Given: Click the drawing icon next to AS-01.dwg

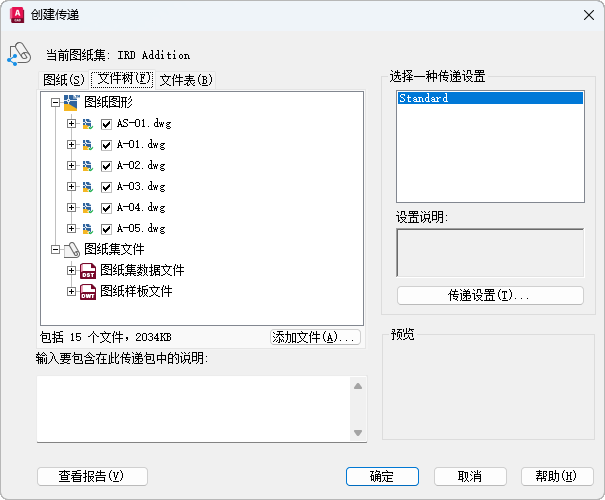Looking at the screenshot, I should tap(88, 124).
